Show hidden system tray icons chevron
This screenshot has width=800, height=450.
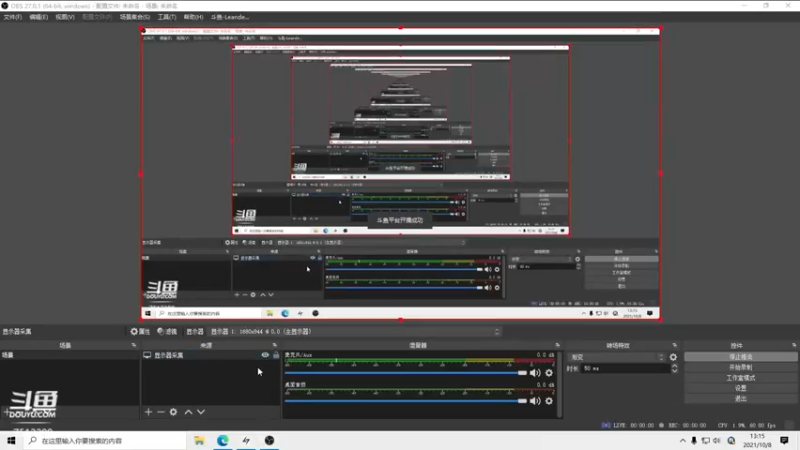(x=683, y=441)
